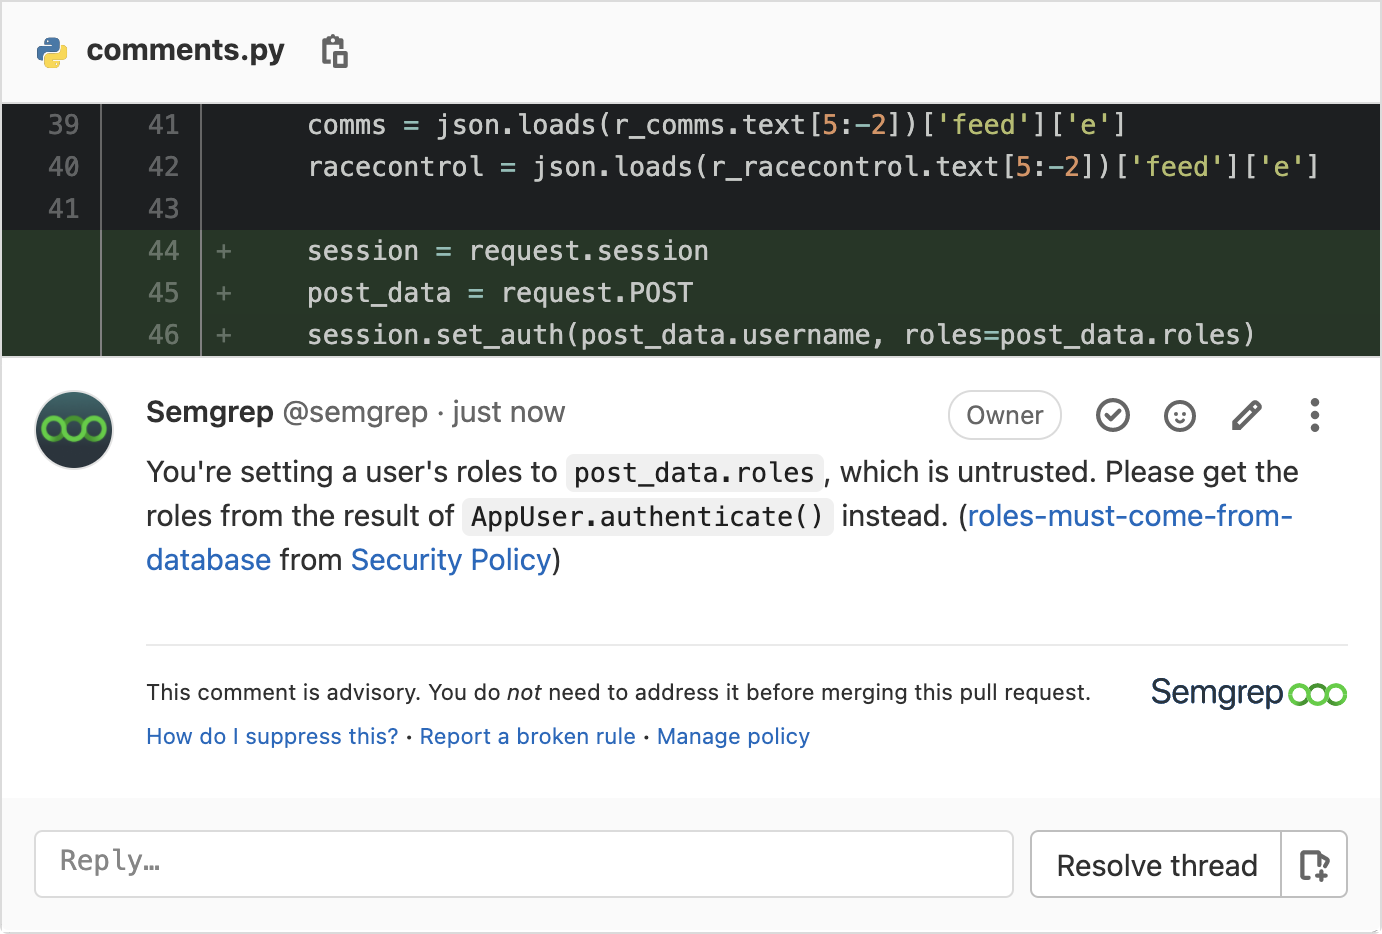Open the comment's three-dot options menu
Image resolution: width=1382 pixels, height=934 pixels.
pyautogui.click(x=1314, y=415)
